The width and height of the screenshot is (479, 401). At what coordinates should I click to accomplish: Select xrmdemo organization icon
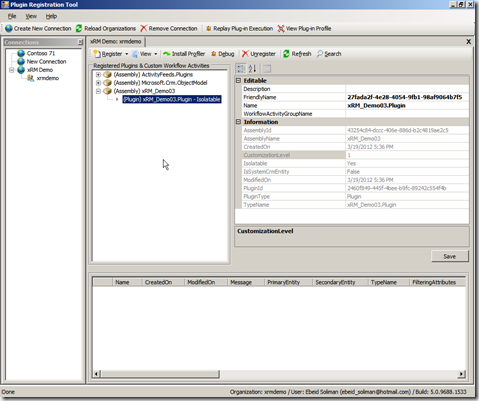(31, 78)
